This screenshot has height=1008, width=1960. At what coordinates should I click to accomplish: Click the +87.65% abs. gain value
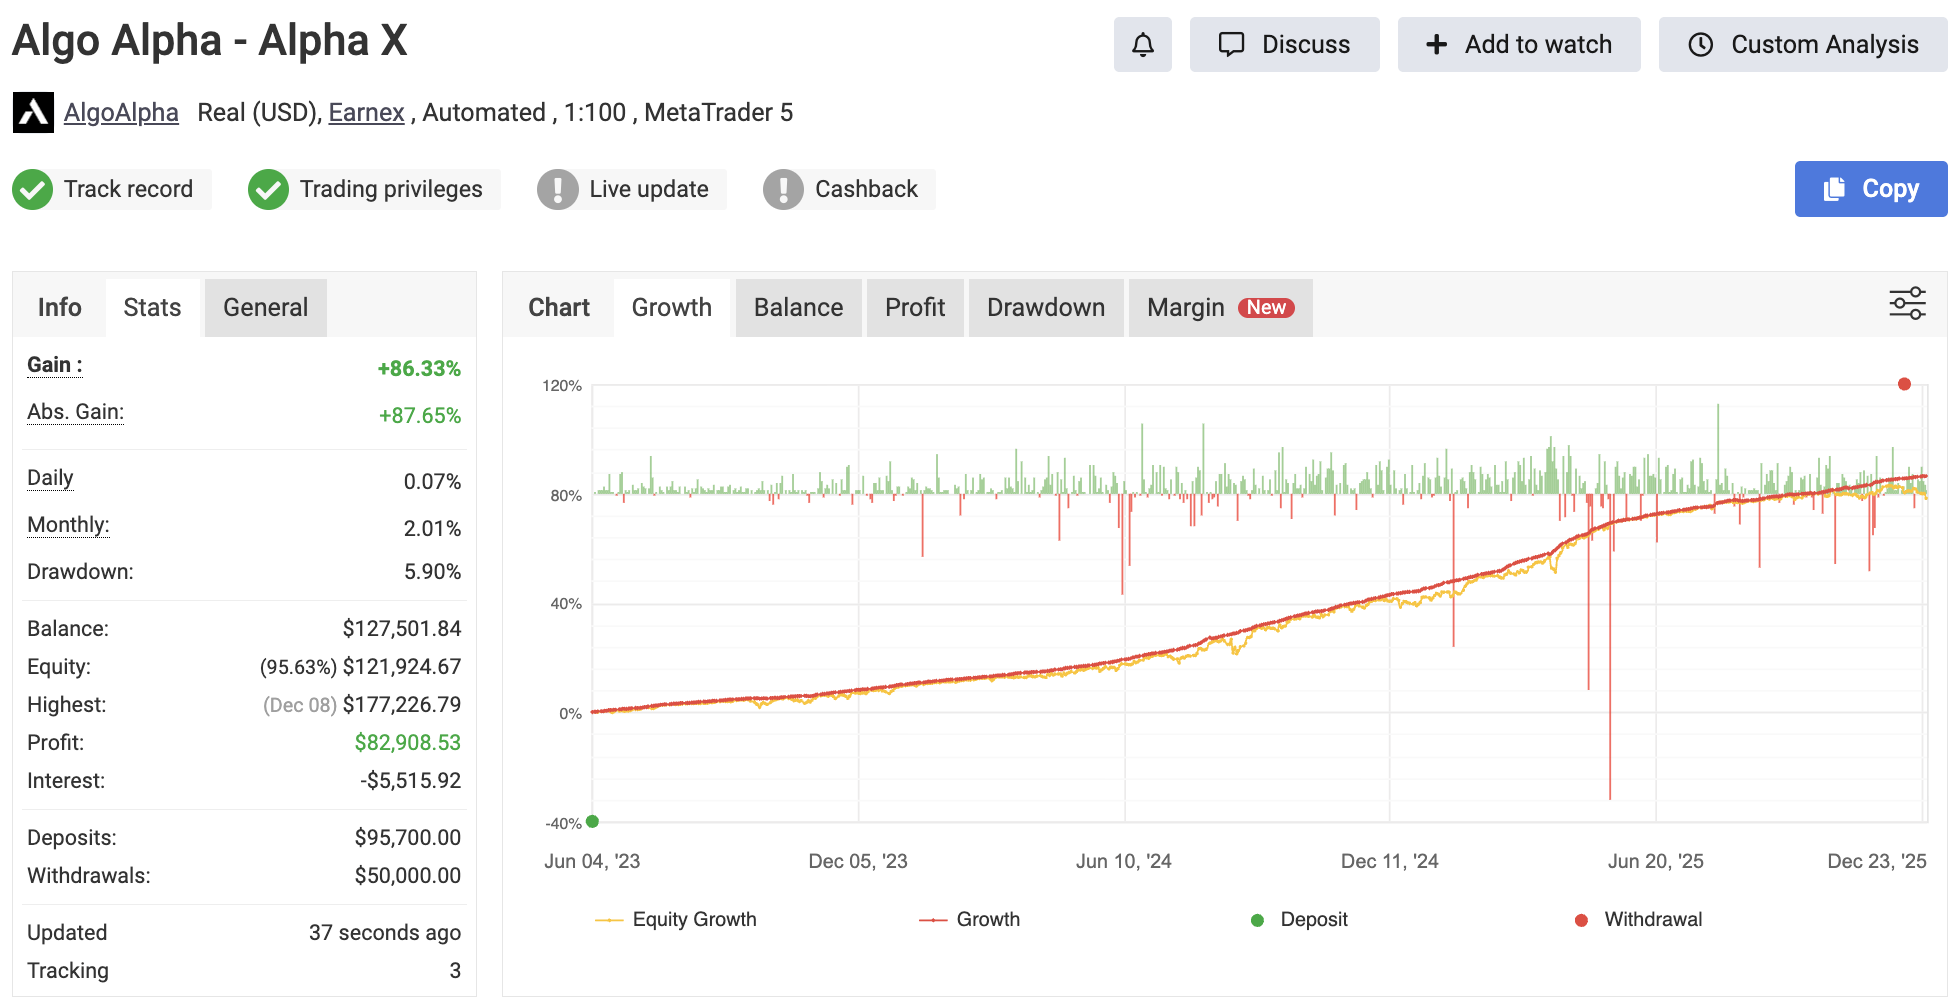[420, 416]
